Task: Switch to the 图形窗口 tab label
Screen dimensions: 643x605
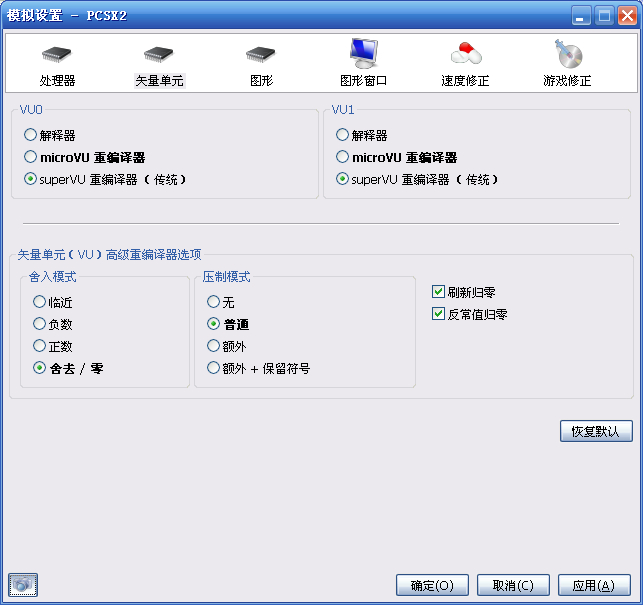Action: pyautogui.click(x=364, y=81)
